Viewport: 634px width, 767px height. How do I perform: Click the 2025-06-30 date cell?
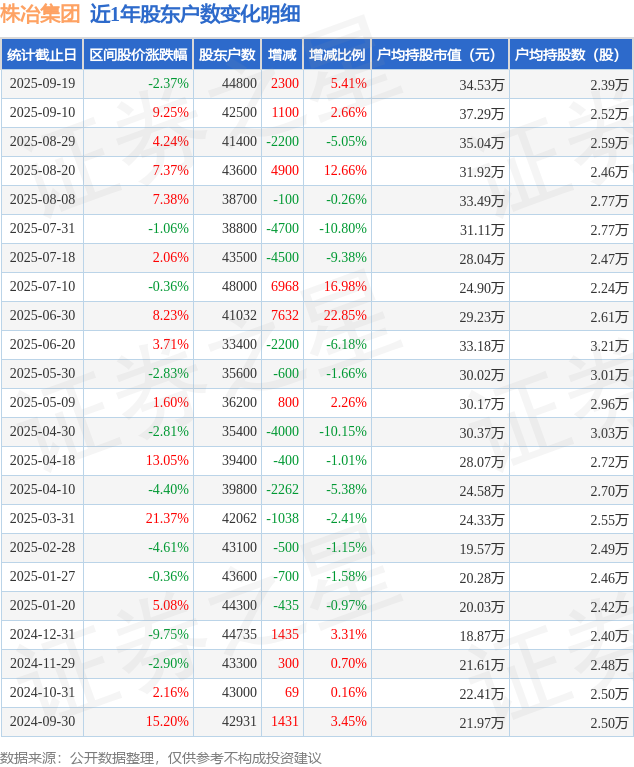(42, 316)
